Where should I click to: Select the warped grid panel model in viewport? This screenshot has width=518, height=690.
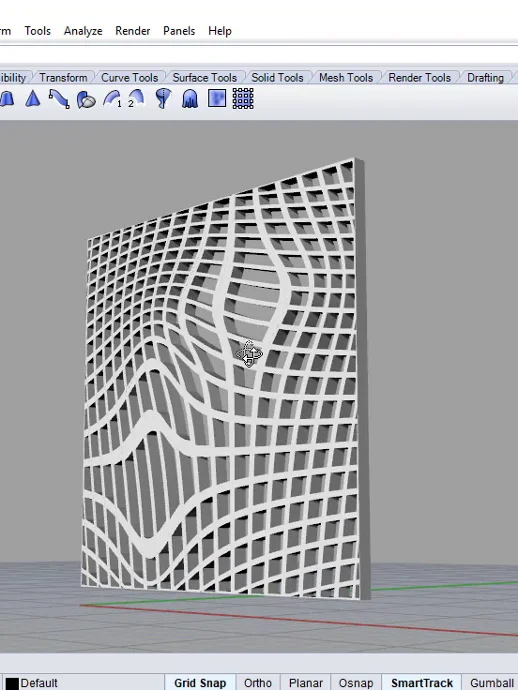[x=224, y=378]
